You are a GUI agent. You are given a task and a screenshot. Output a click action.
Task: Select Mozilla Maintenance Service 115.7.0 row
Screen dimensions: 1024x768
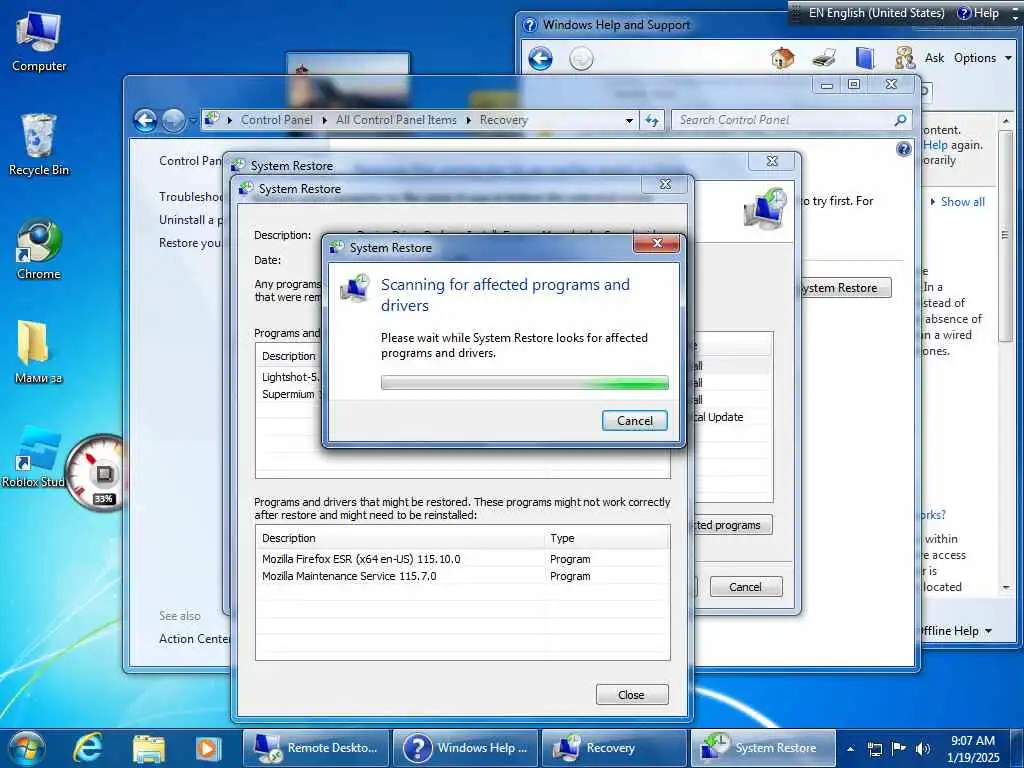pyautogui.click(x=462, y=576)
